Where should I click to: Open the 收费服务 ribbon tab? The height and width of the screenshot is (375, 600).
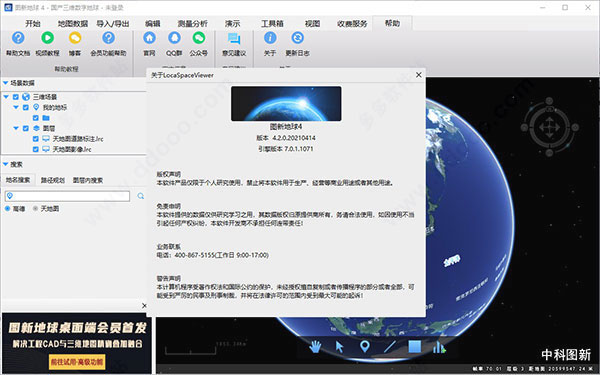pyautogui.click(x=352, y=23)
